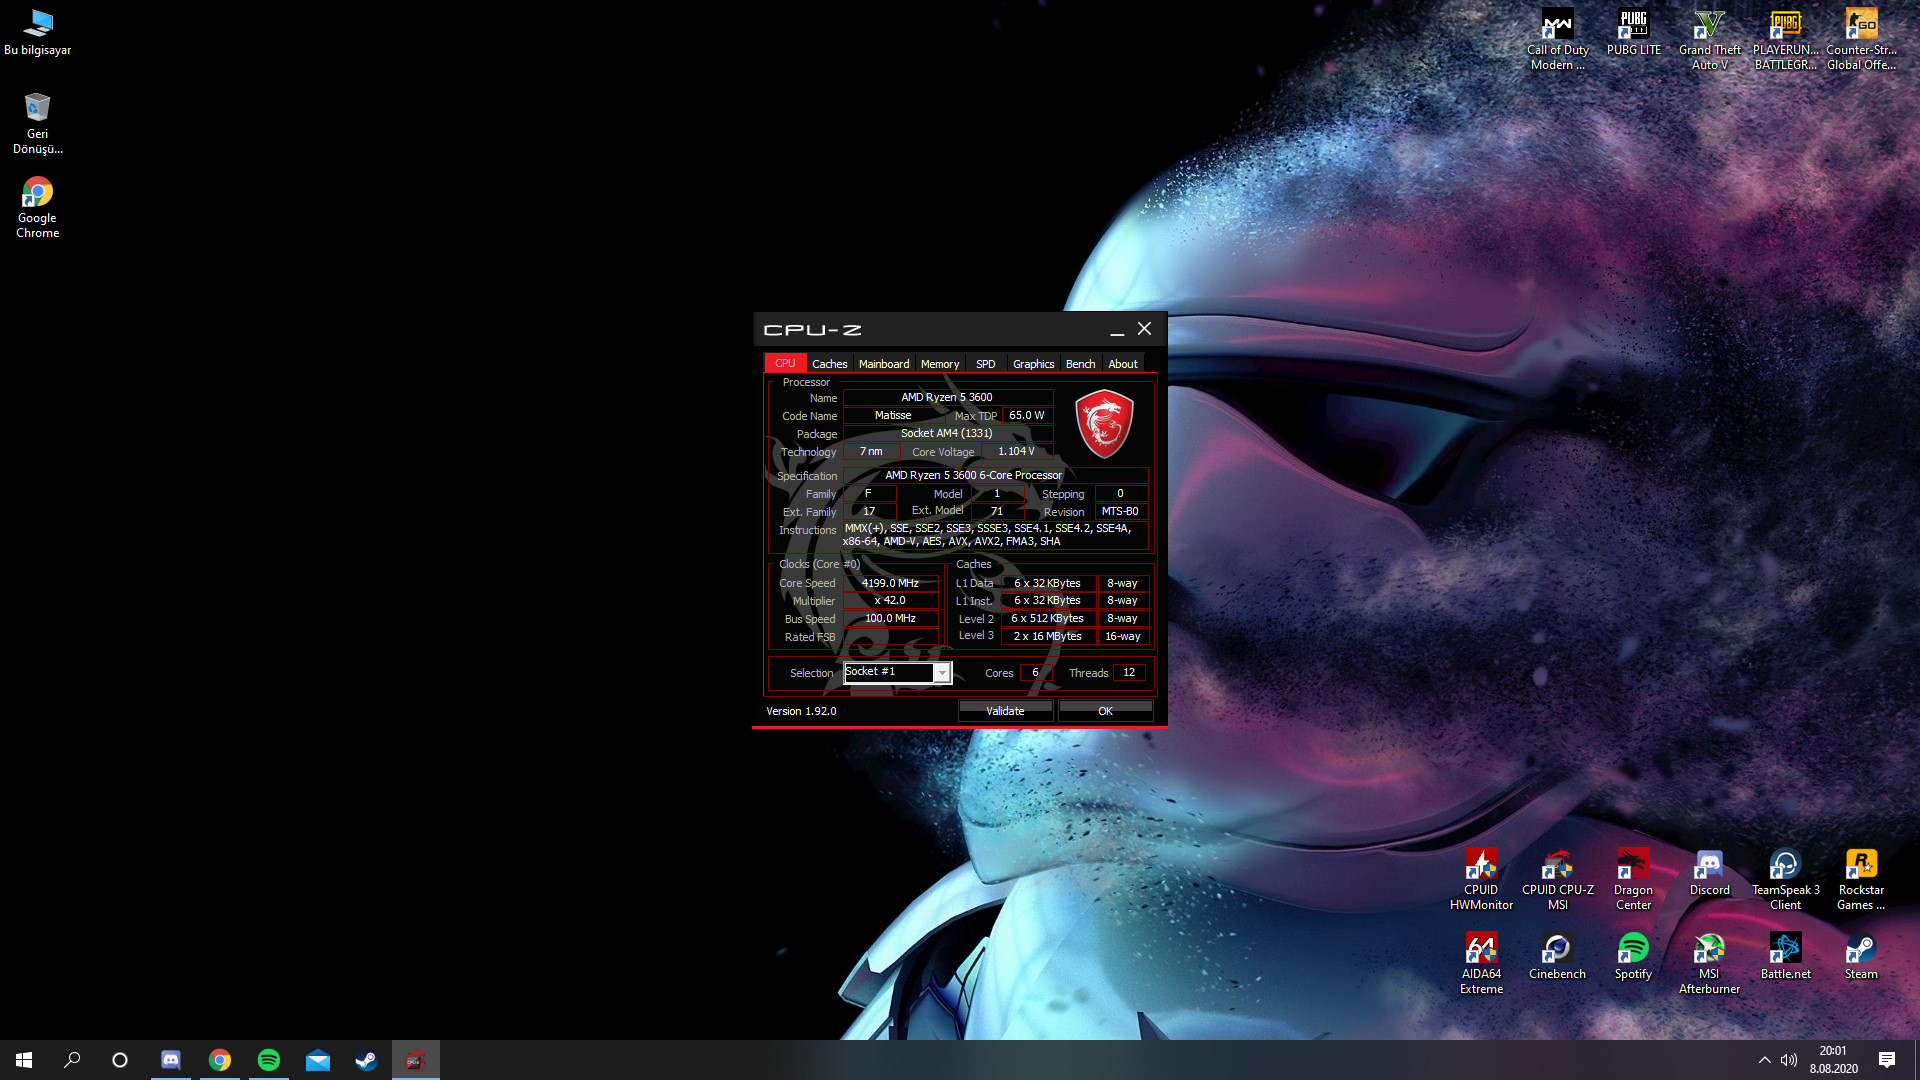Click the Max TDP value 65.0 W
Image resolution: width=1920 pixels, height=1080 pixels.
coord(1027,416)
